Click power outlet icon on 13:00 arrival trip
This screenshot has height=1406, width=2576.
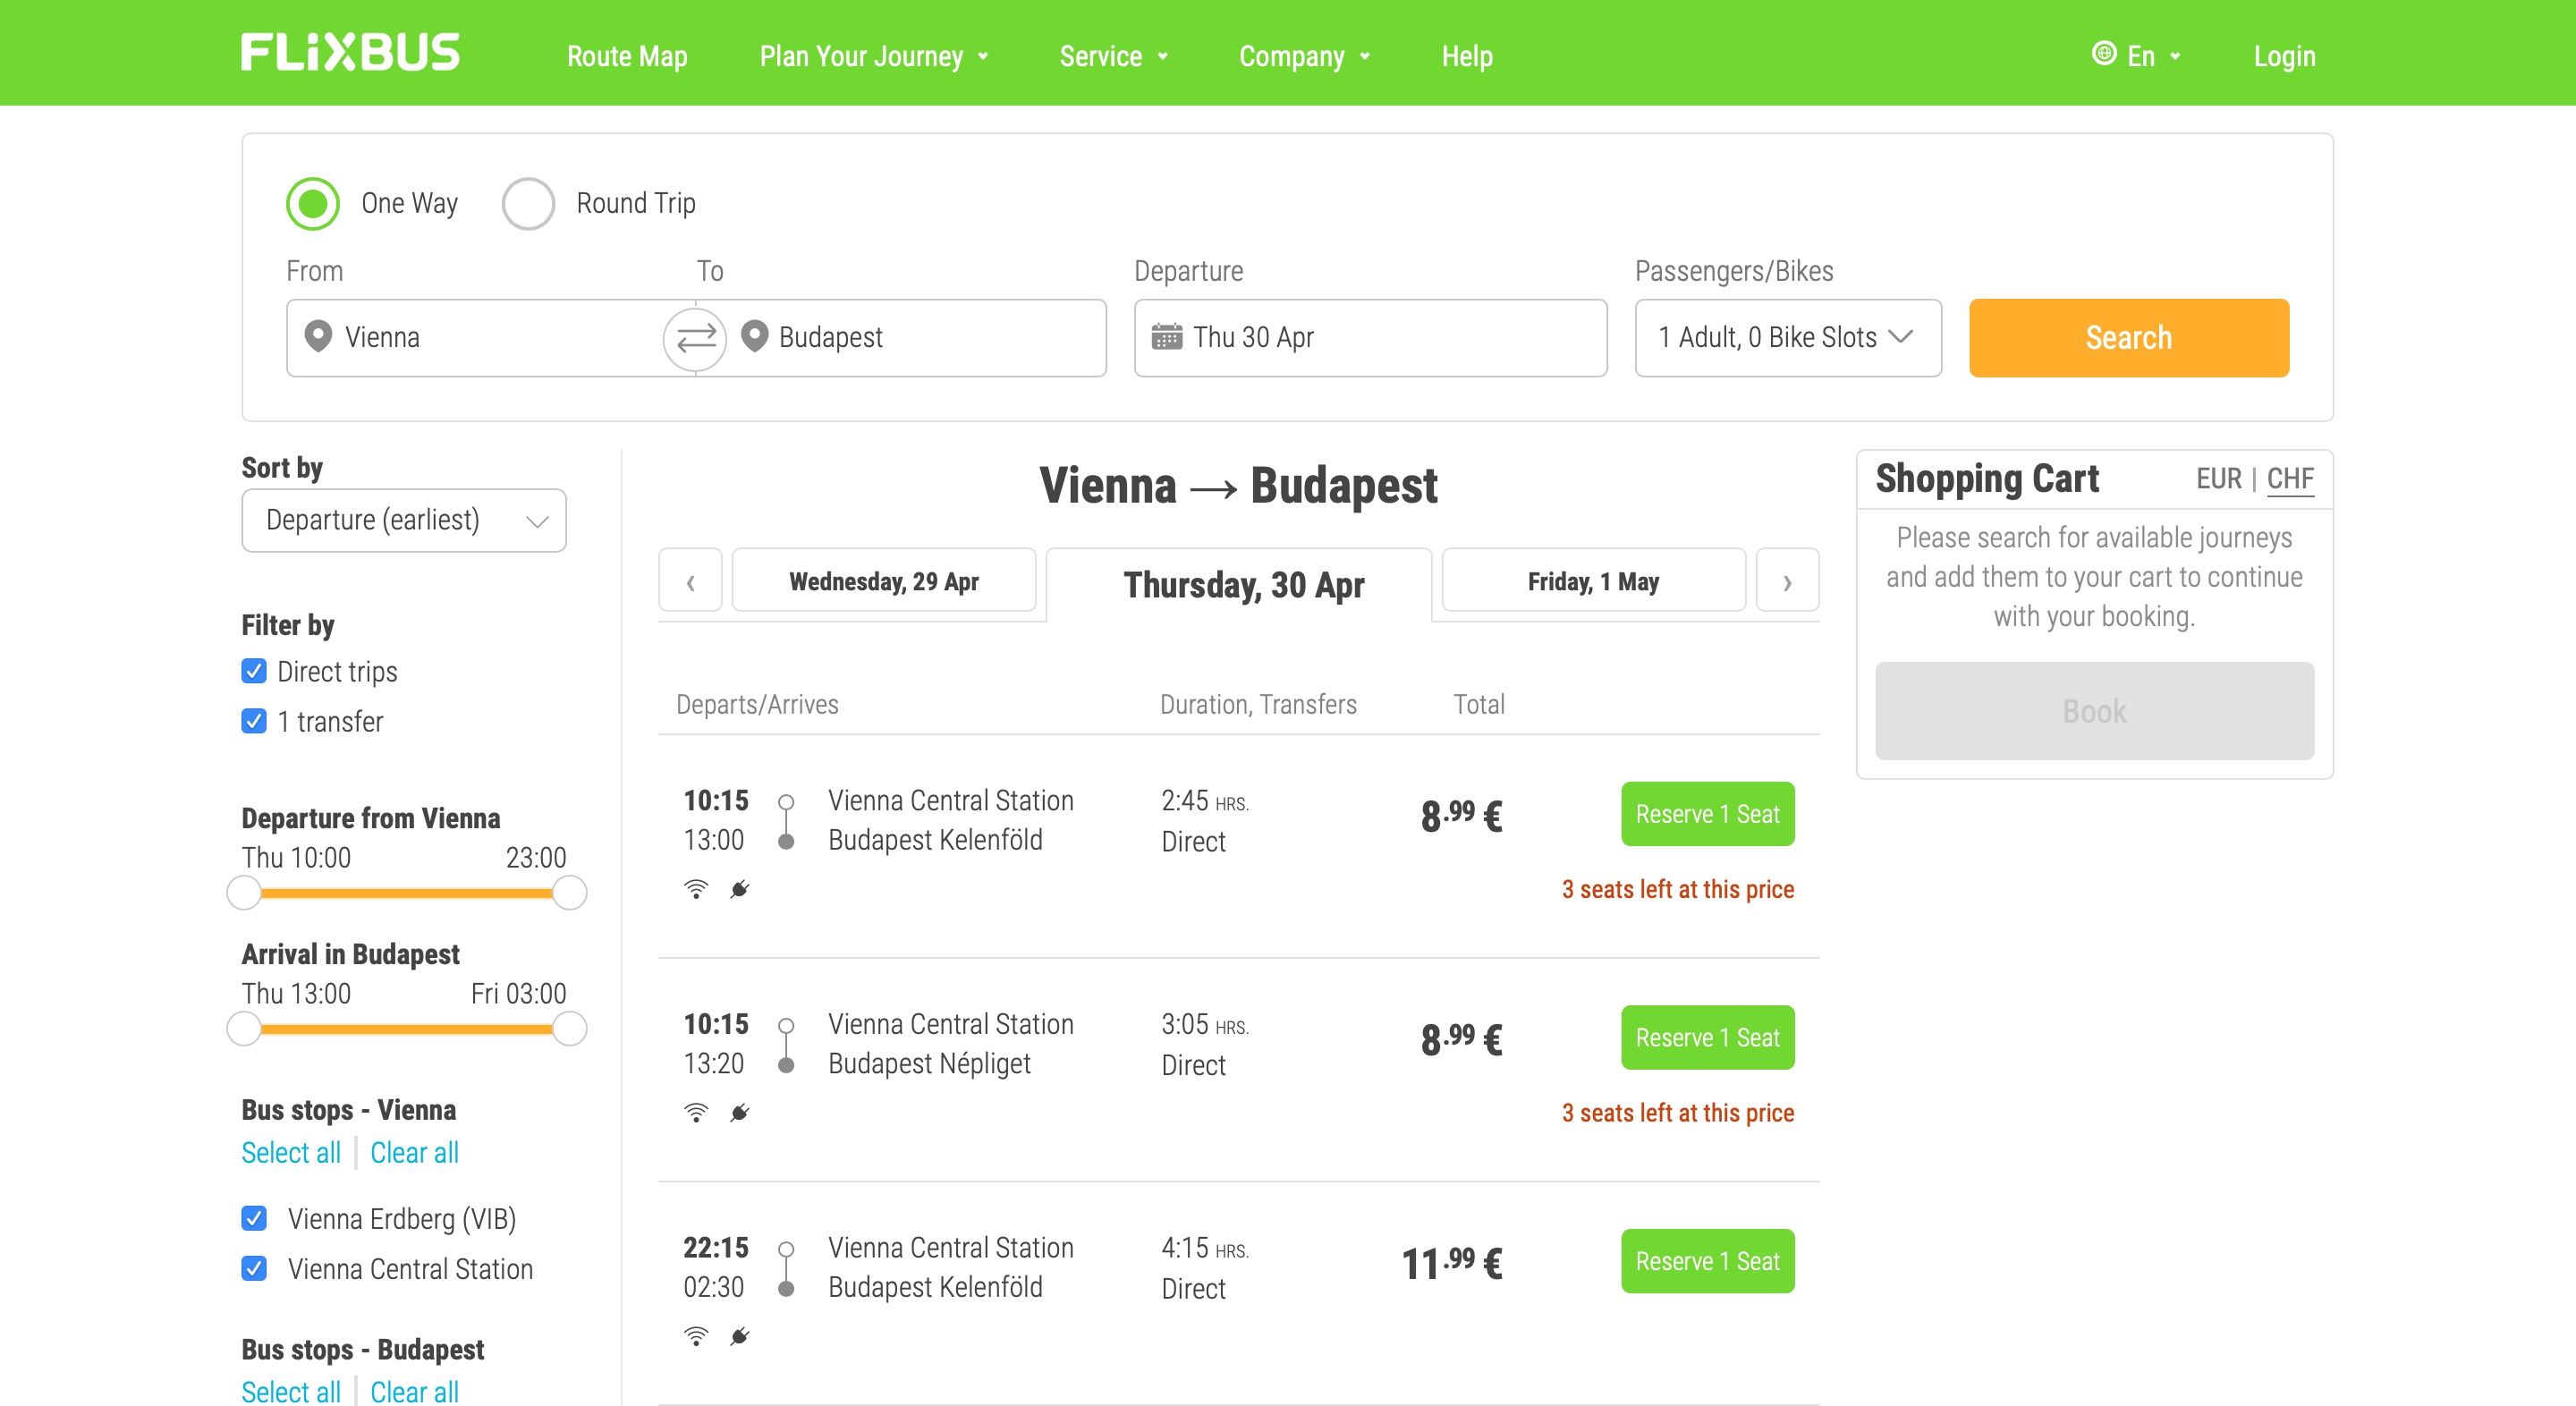point(740,889)
